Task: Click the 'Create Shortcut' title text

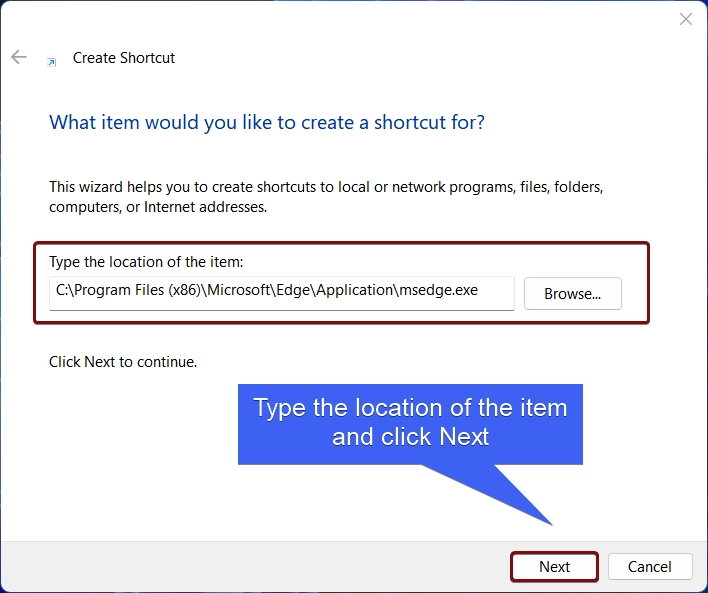Action: [124, 58]
